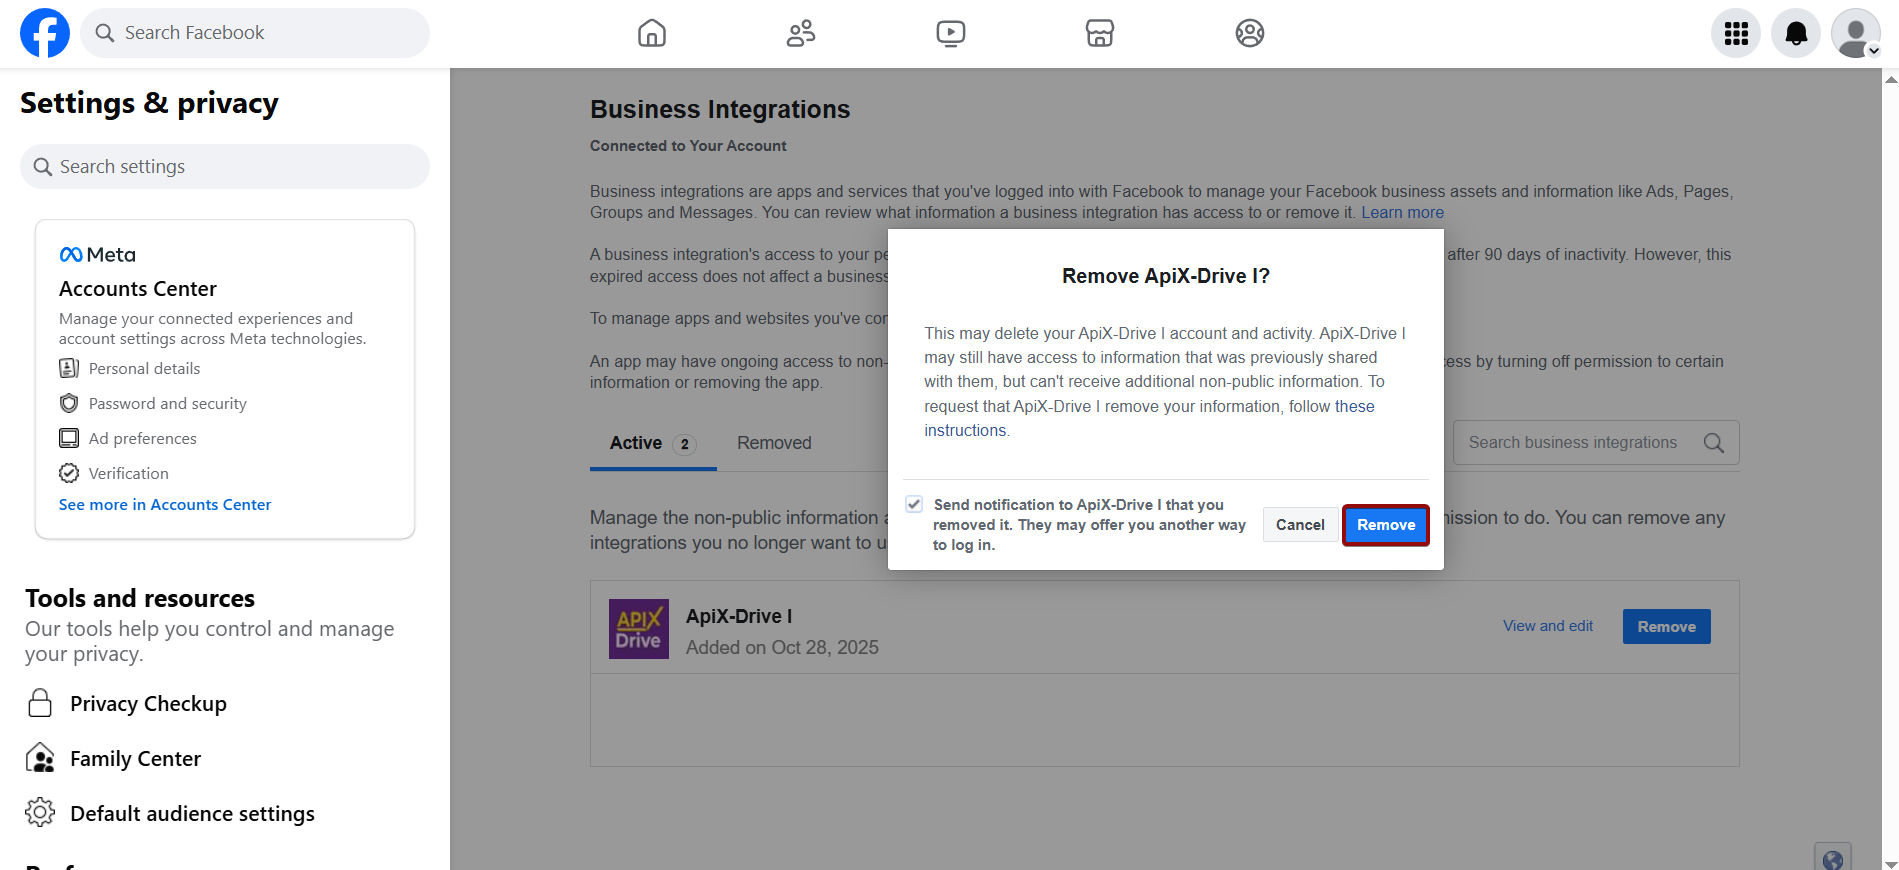Open the Groups icon in top bar
This screenshot has height=870, width=1899.
tap(1249, 33)
